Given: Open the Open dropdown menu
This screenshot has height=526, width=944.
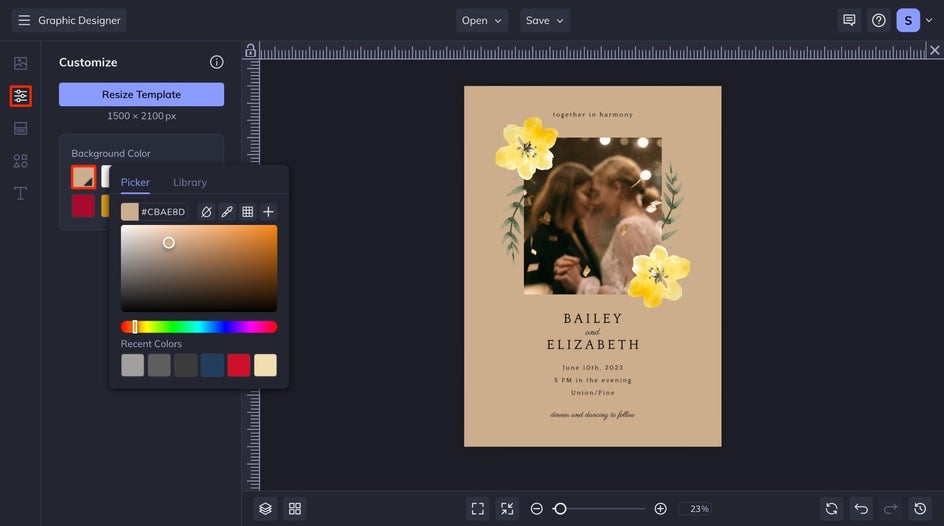Looking at the screenshot, I should [x=482, y=20].
